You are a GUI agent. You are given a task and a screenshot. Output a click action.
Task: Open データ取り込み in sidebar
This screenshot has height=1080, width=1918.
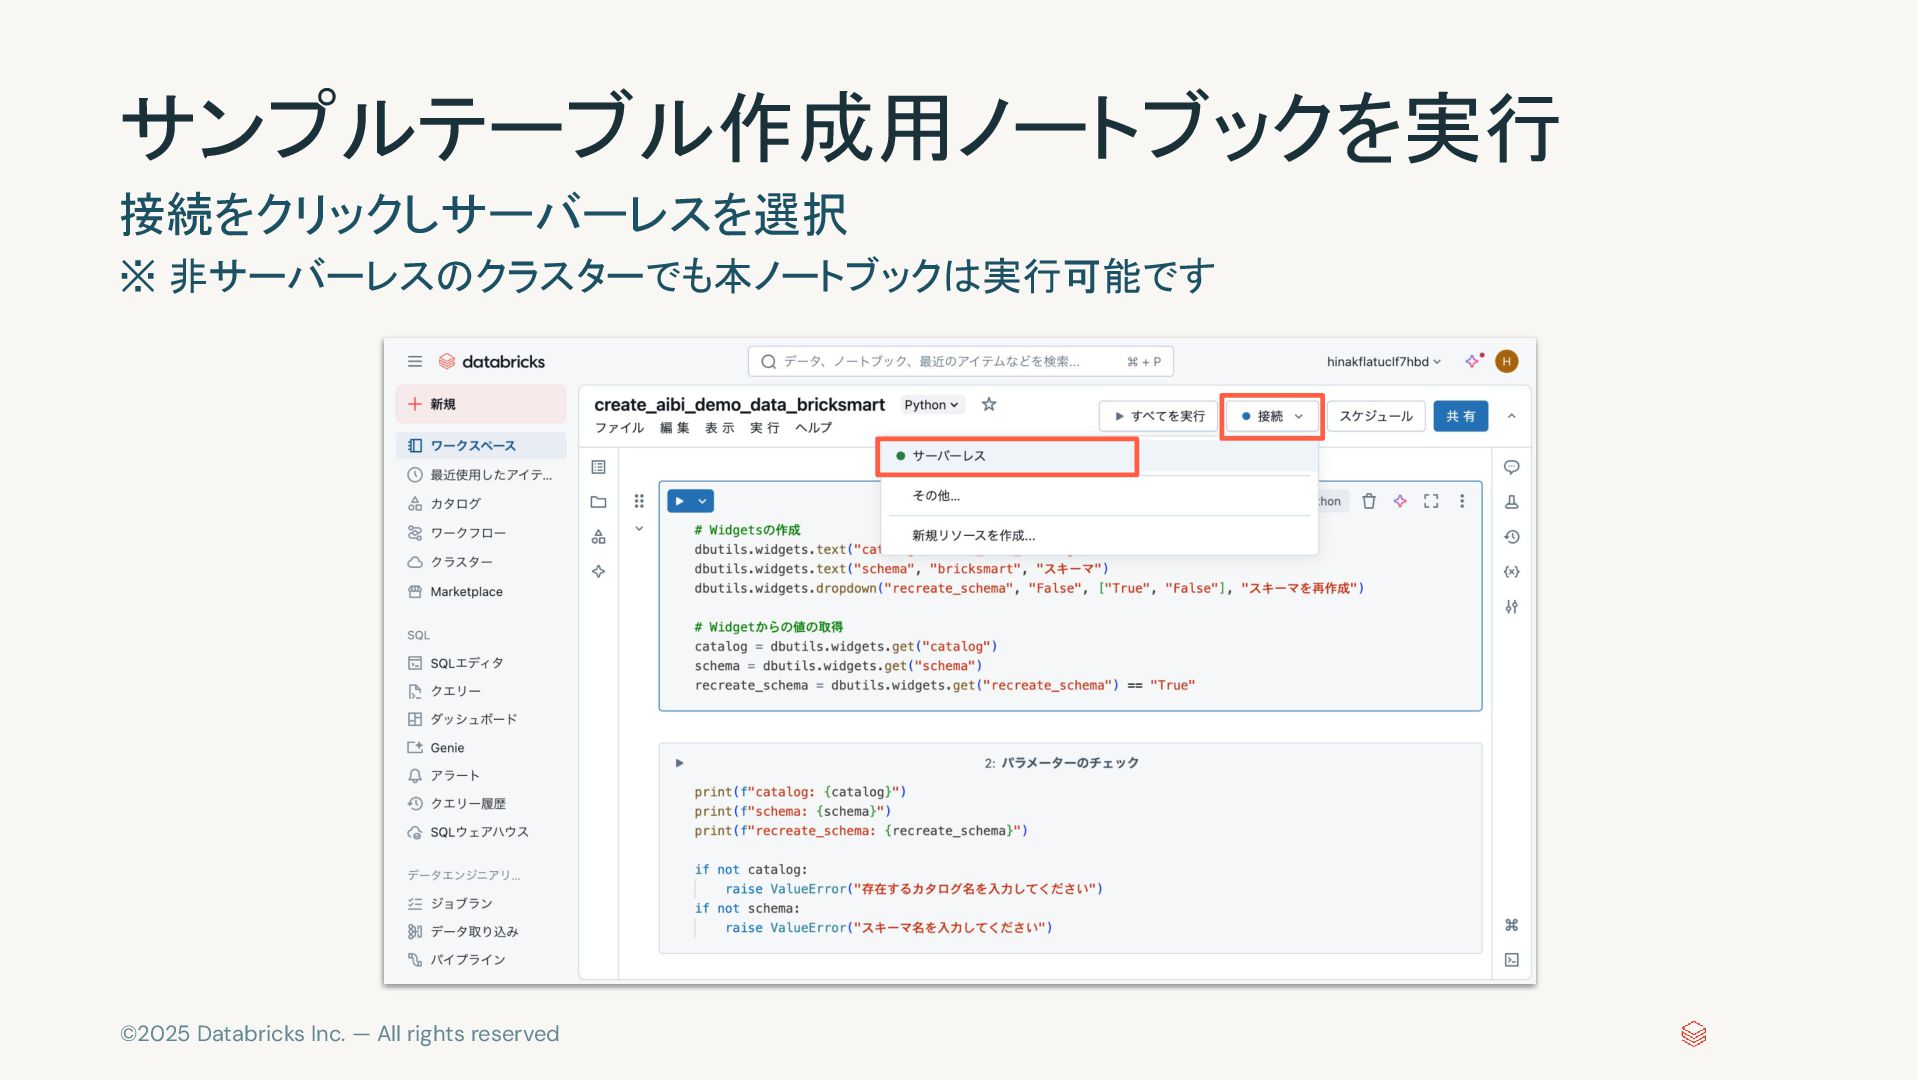(x=481, y=932)
